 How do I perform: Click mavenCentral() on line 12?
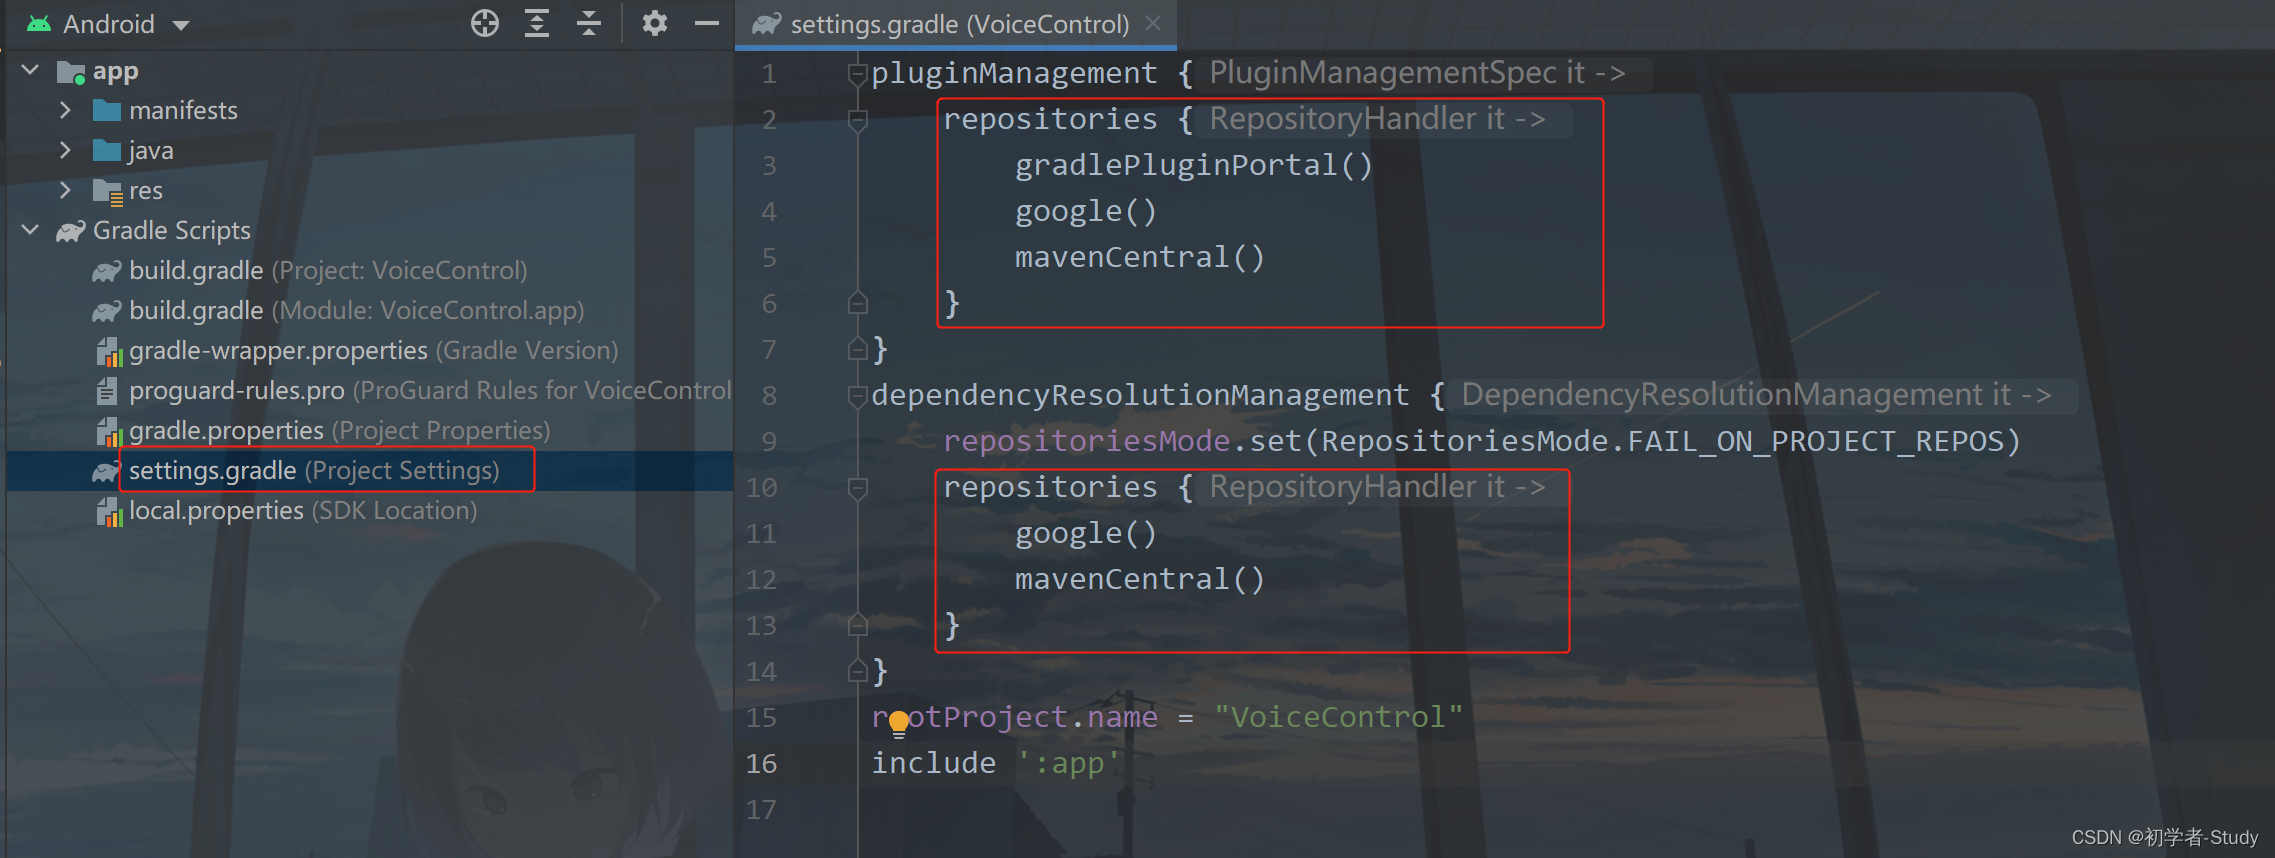pos(1140,579)
